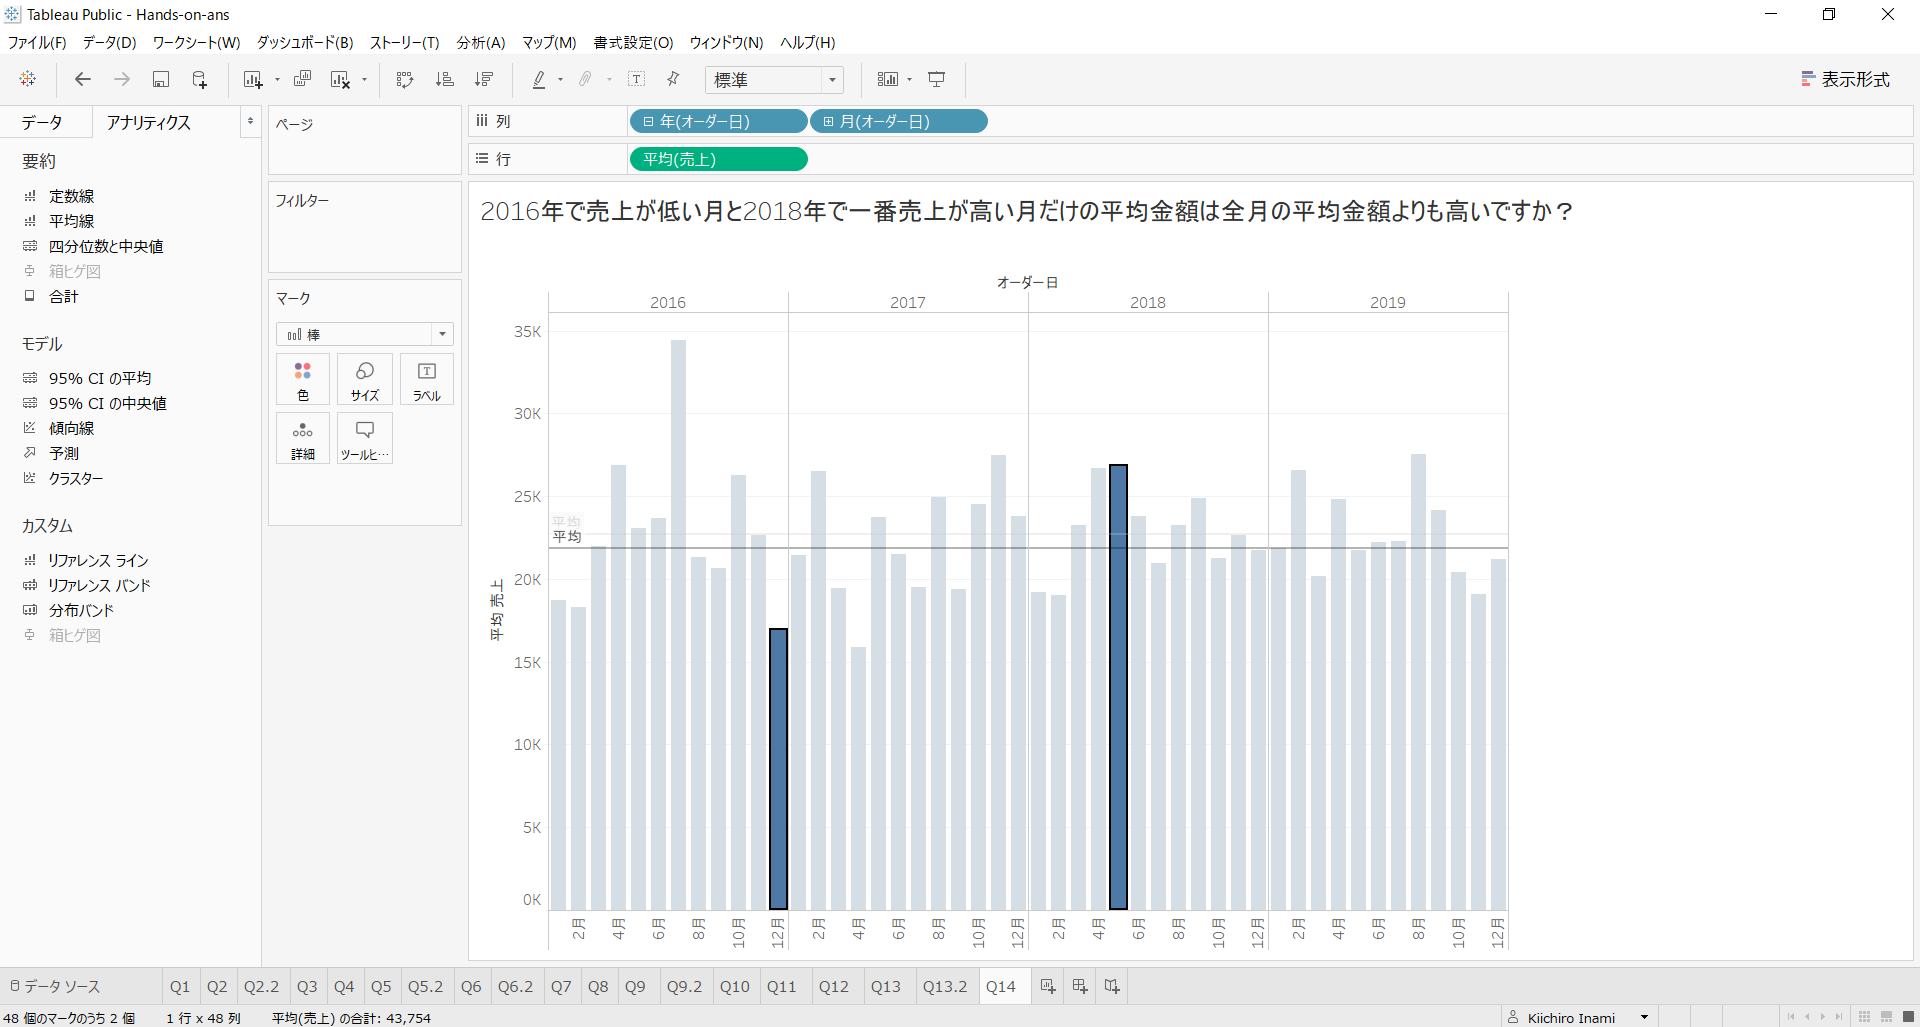Click the fix axes pin icon
Screen dimensions: 1920x1027
tap(674, 79)
